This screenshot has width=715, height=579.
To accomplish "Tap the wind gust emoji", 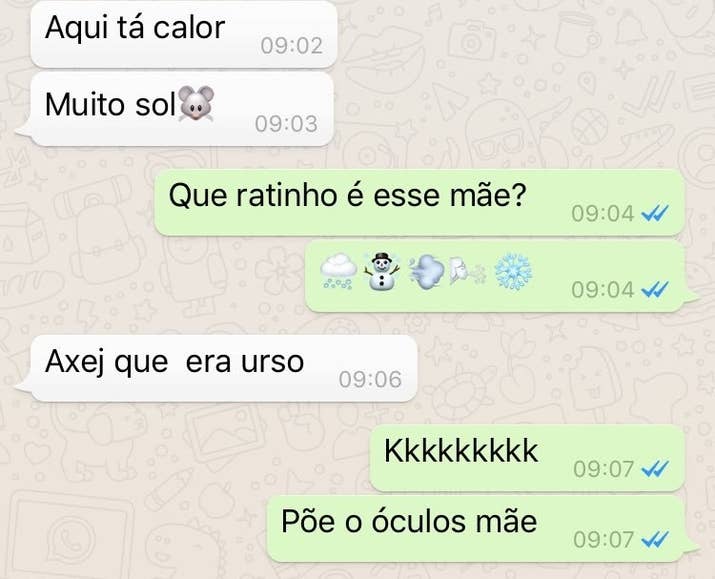I will pyautogui.click(x=426, y=271).
